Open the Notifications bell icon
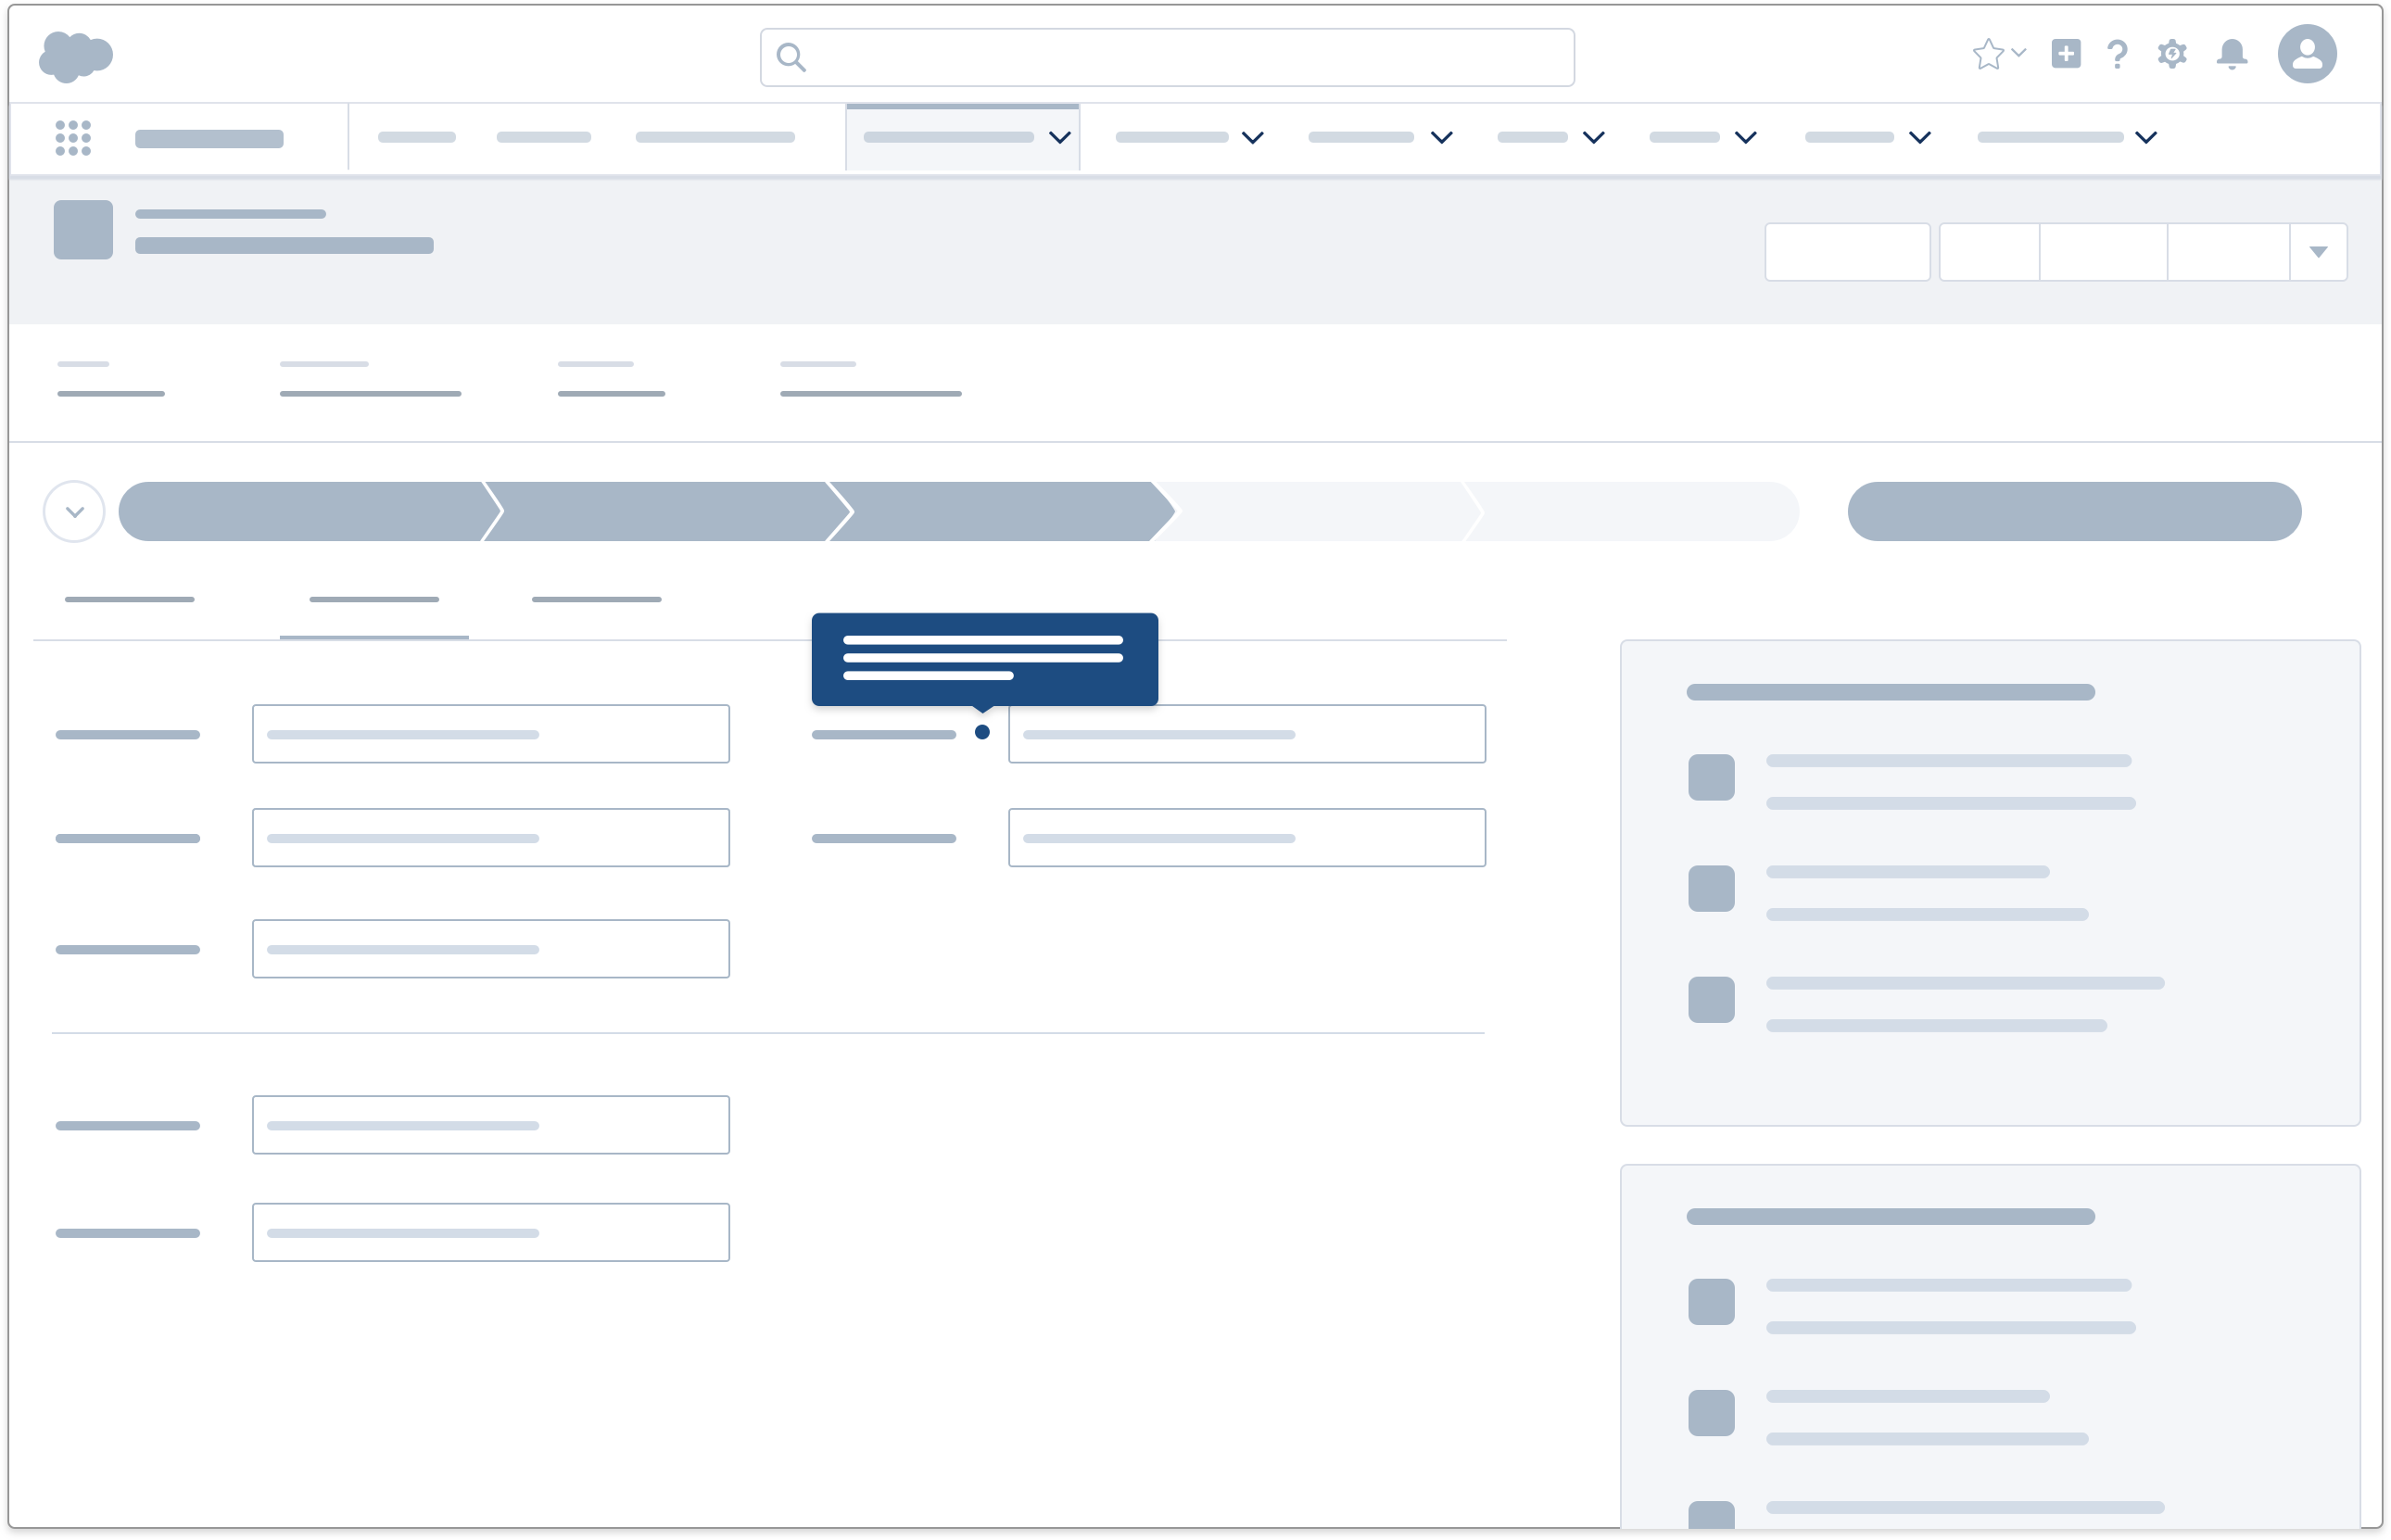Image resolution: width=2391 pixels, height=1540 pixels. pyautogui.click(x=2231, y=55)
